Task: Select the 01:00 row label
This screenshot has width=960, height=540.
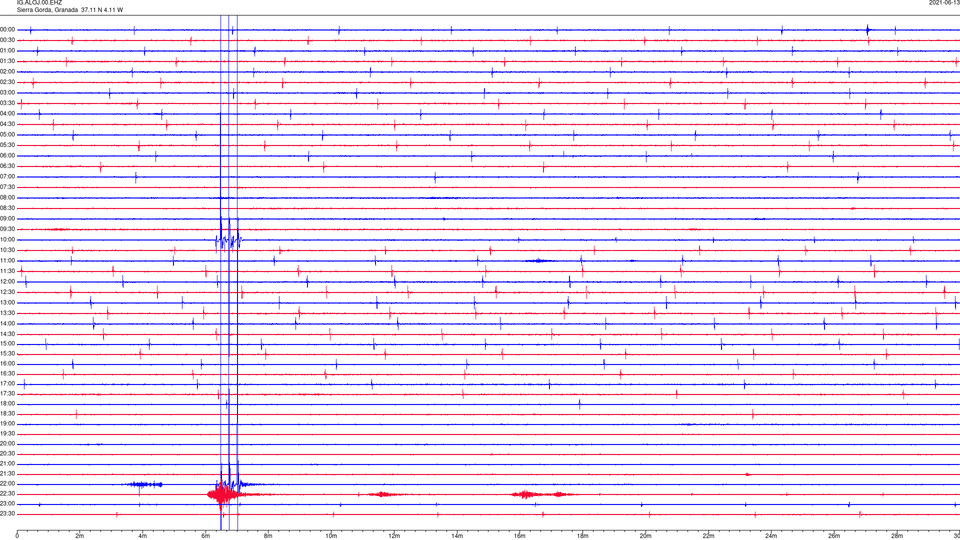Action: tap(8, 51)
